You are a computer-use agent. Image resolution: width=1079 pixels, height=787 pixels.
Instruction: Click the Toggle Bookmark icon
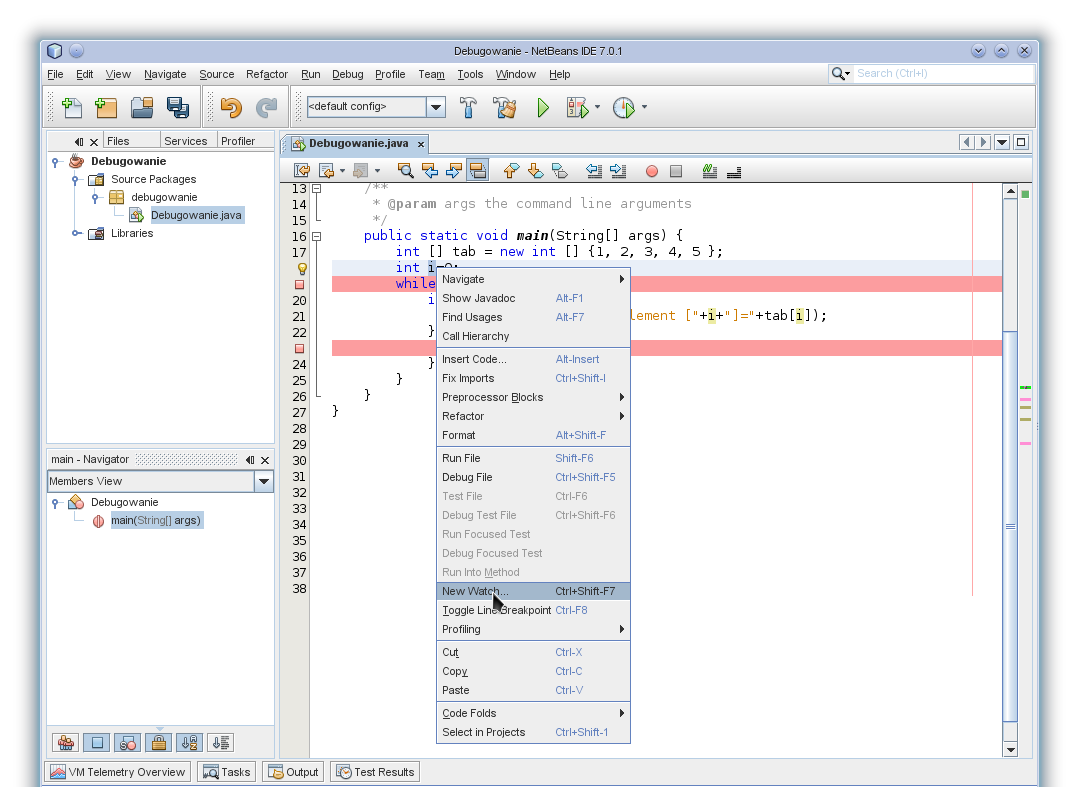[560, 171]
